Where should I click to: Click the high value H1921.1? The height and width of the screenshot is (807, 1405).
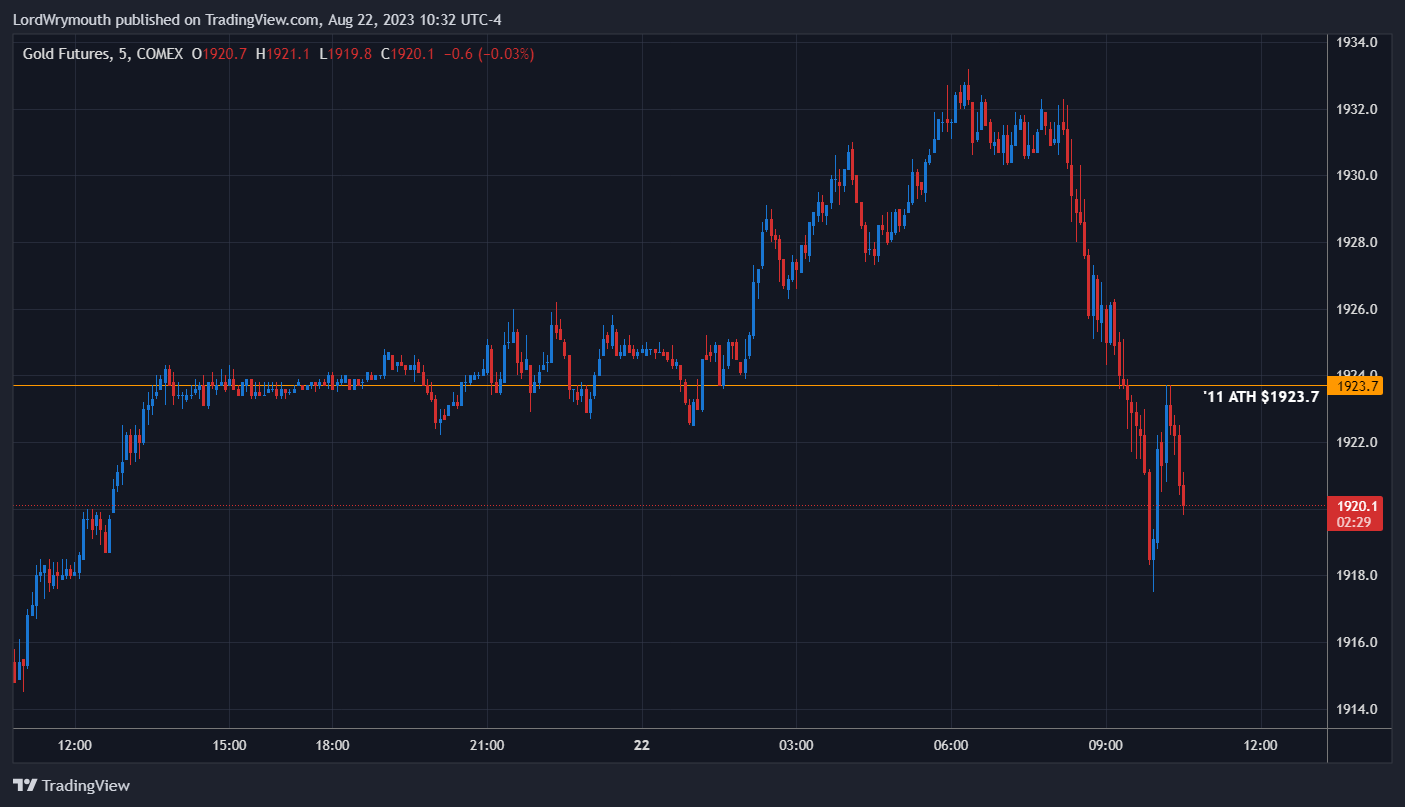283,54
